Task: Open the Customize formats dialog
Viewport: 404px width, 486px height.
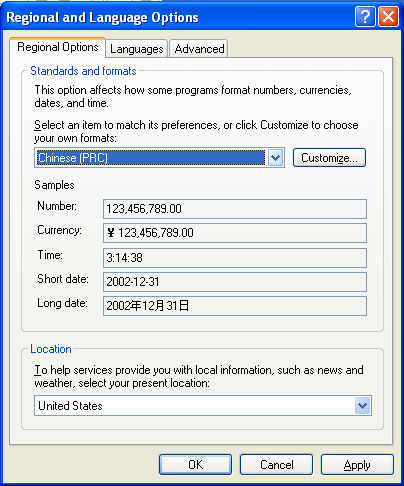Action: pyautogui.click(x=329, y=157)
